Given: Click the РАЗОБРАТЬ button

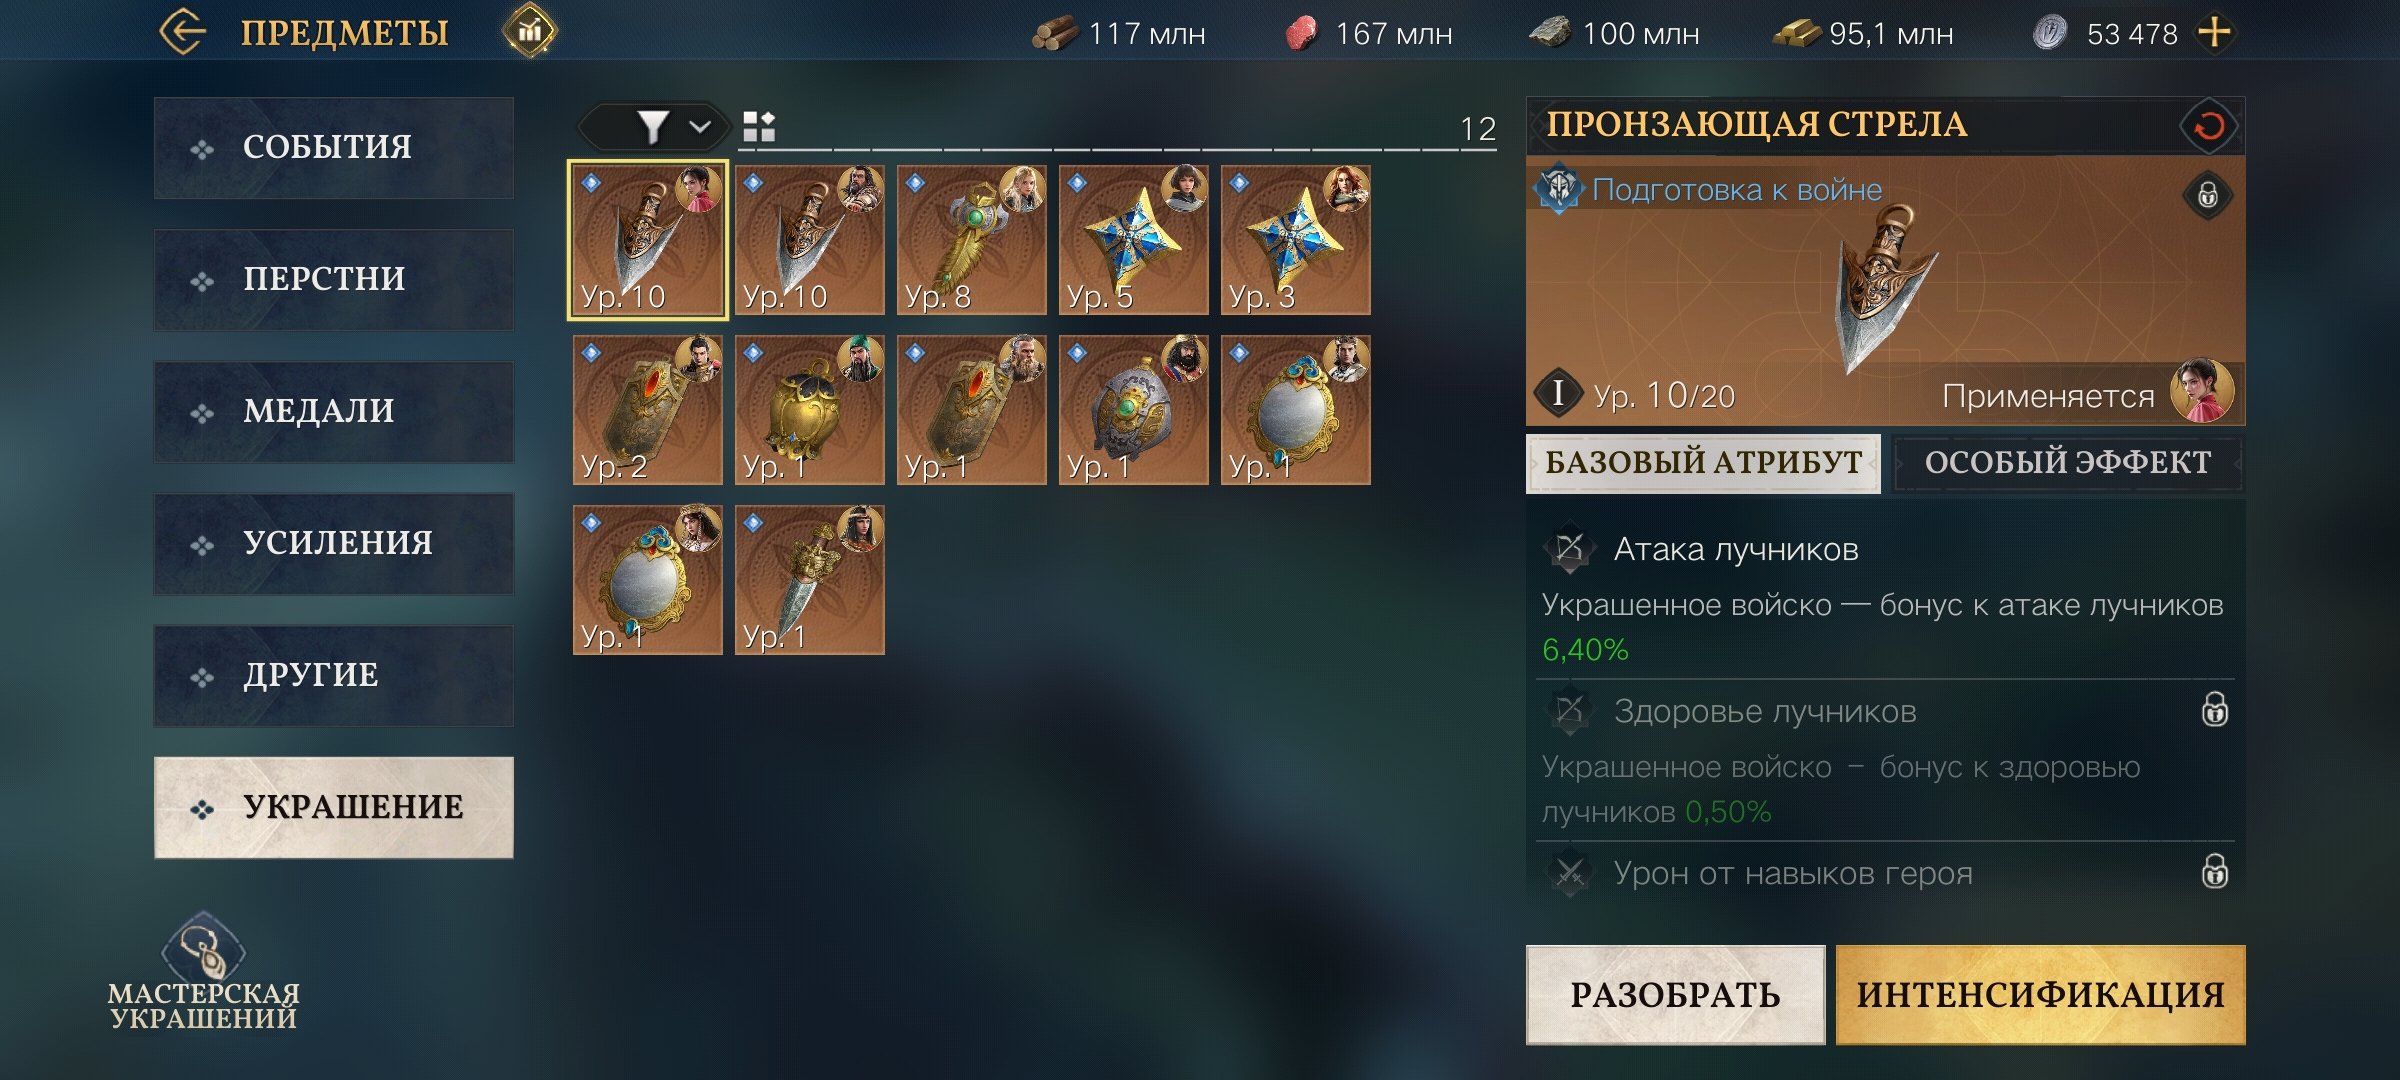Looking at the screenshot, I should click(1675, 995).
